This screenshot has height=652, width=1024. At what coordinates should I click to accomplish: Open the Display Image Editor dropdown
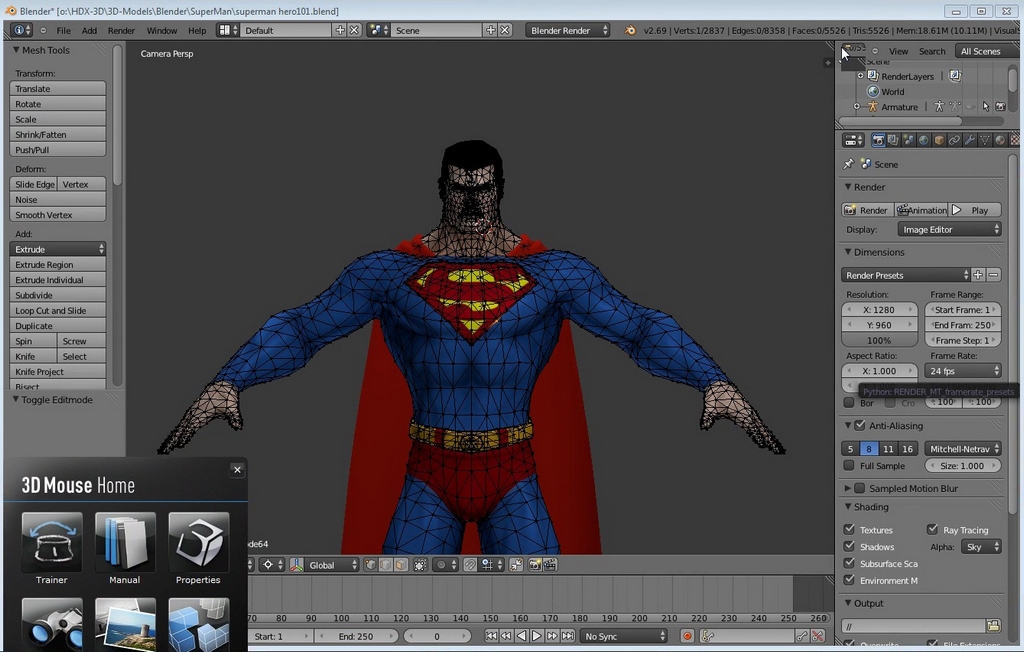(949, 230)
